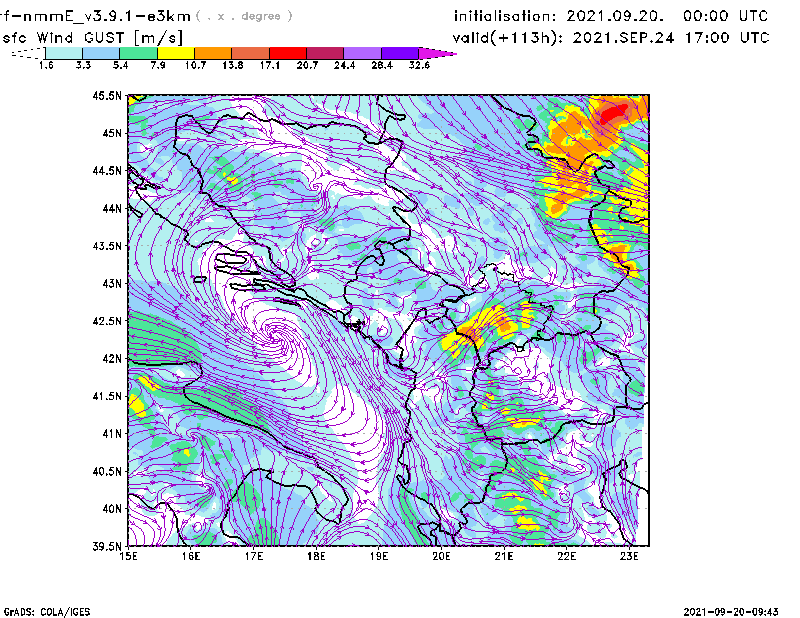This screenshot has width=800, height=618.
Task: Click the '2021-09-20-09:43' timestamp
Action: pos(731,612)
